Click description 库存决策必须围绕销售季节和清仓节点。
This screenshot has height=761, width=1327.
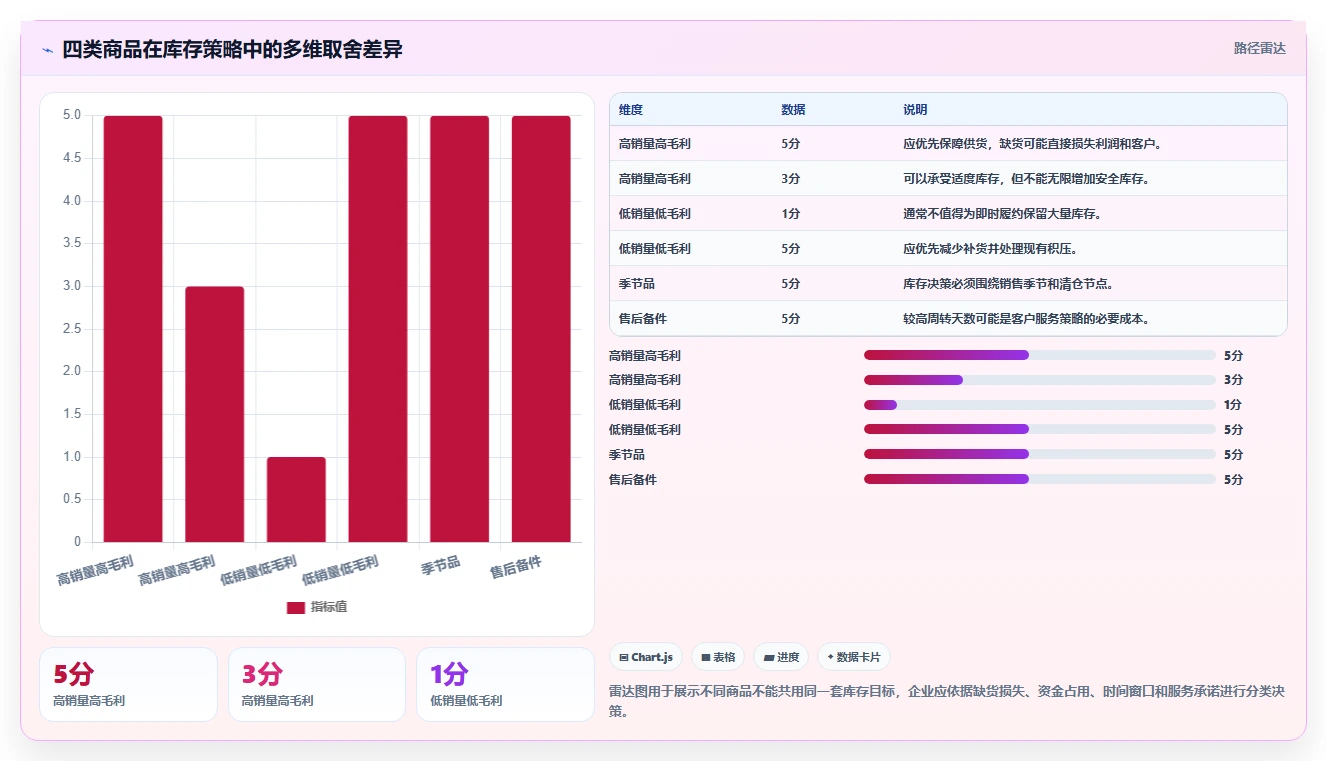1008,284
